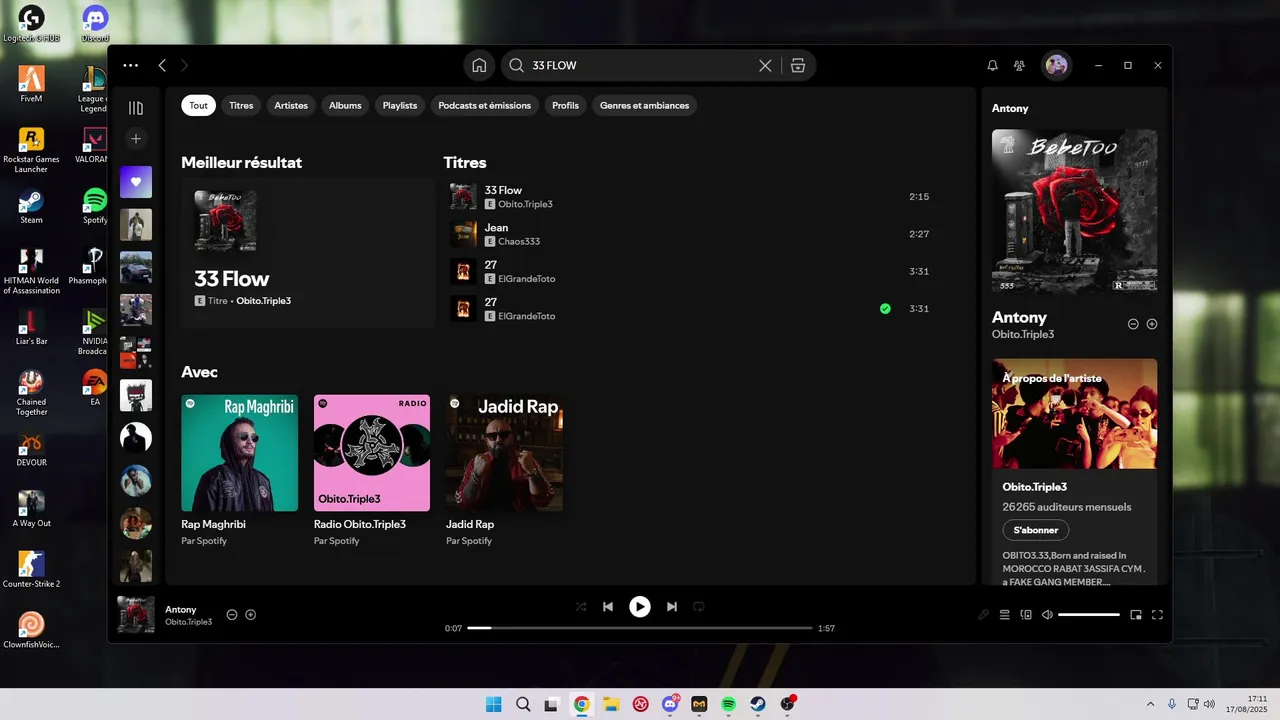Clear the search query with the X
This screenshot has width=1280, height=720.
[765, 66]
